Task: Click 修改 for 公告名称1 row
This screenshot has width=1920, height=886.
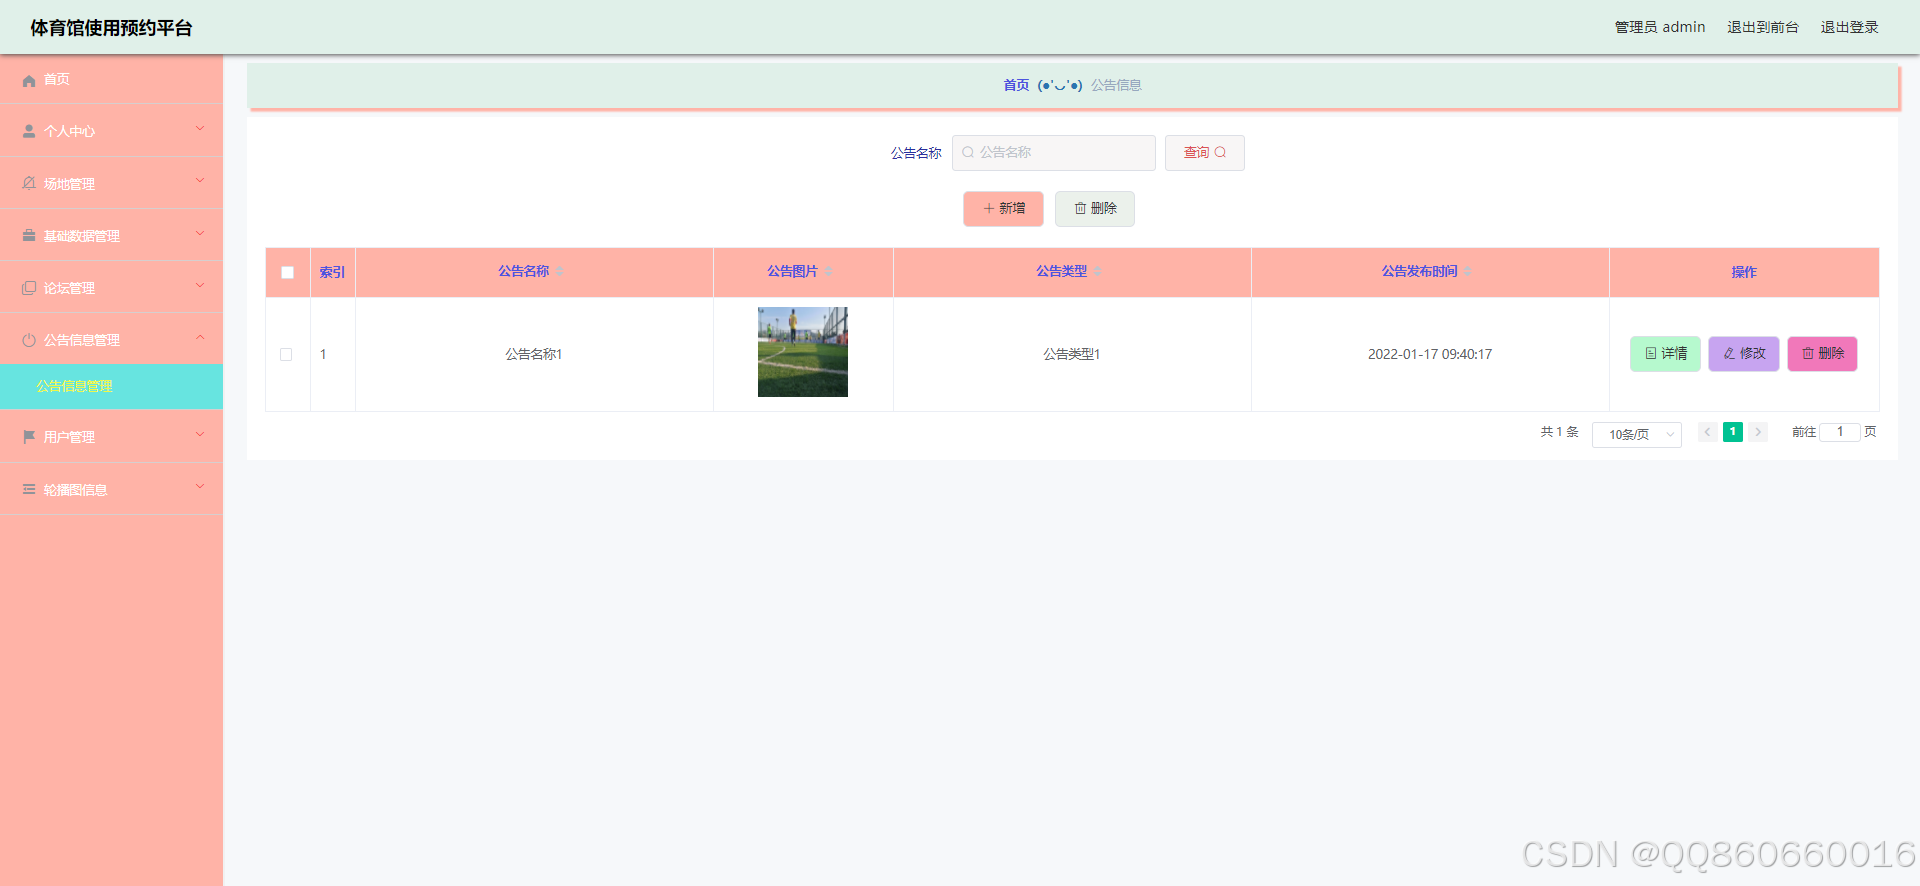Action: pos(1744,354)
